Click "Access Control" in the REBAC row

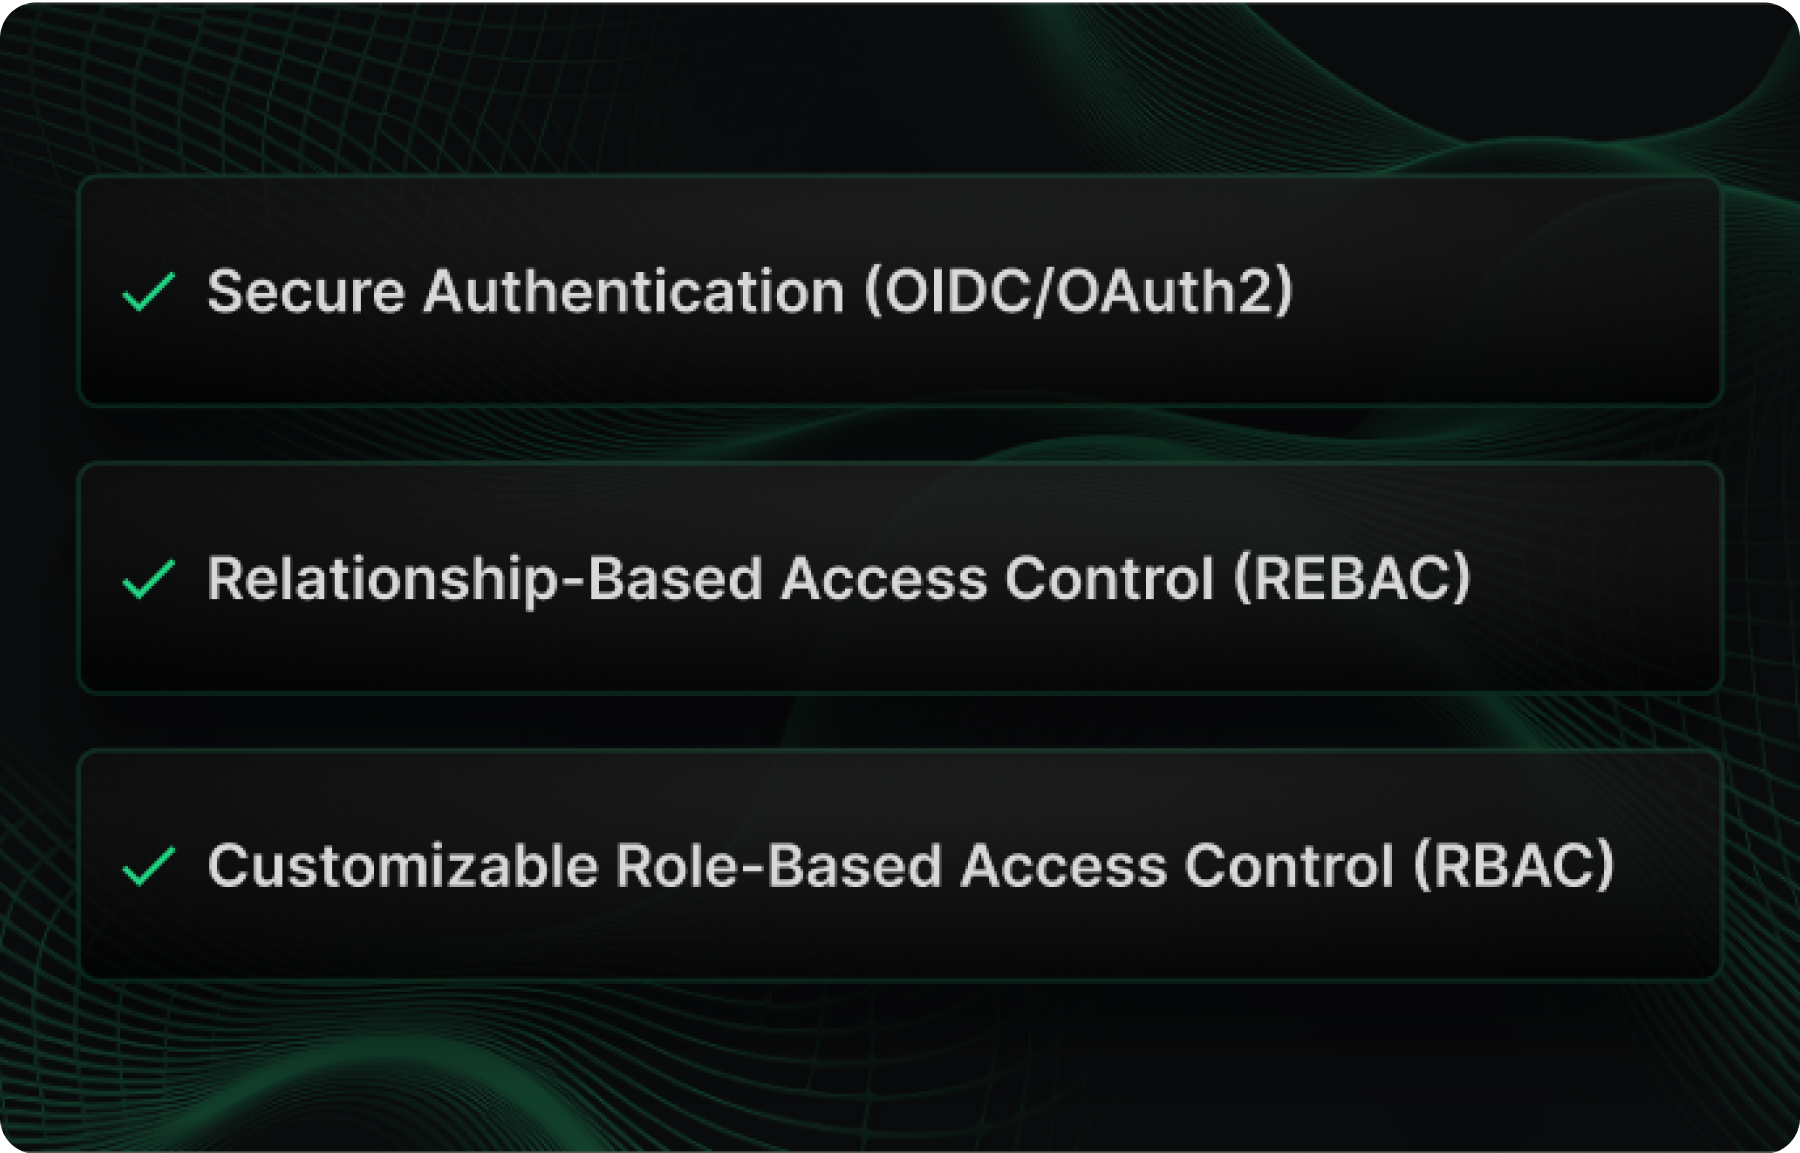pyautogui.click(x=996, y=579)
